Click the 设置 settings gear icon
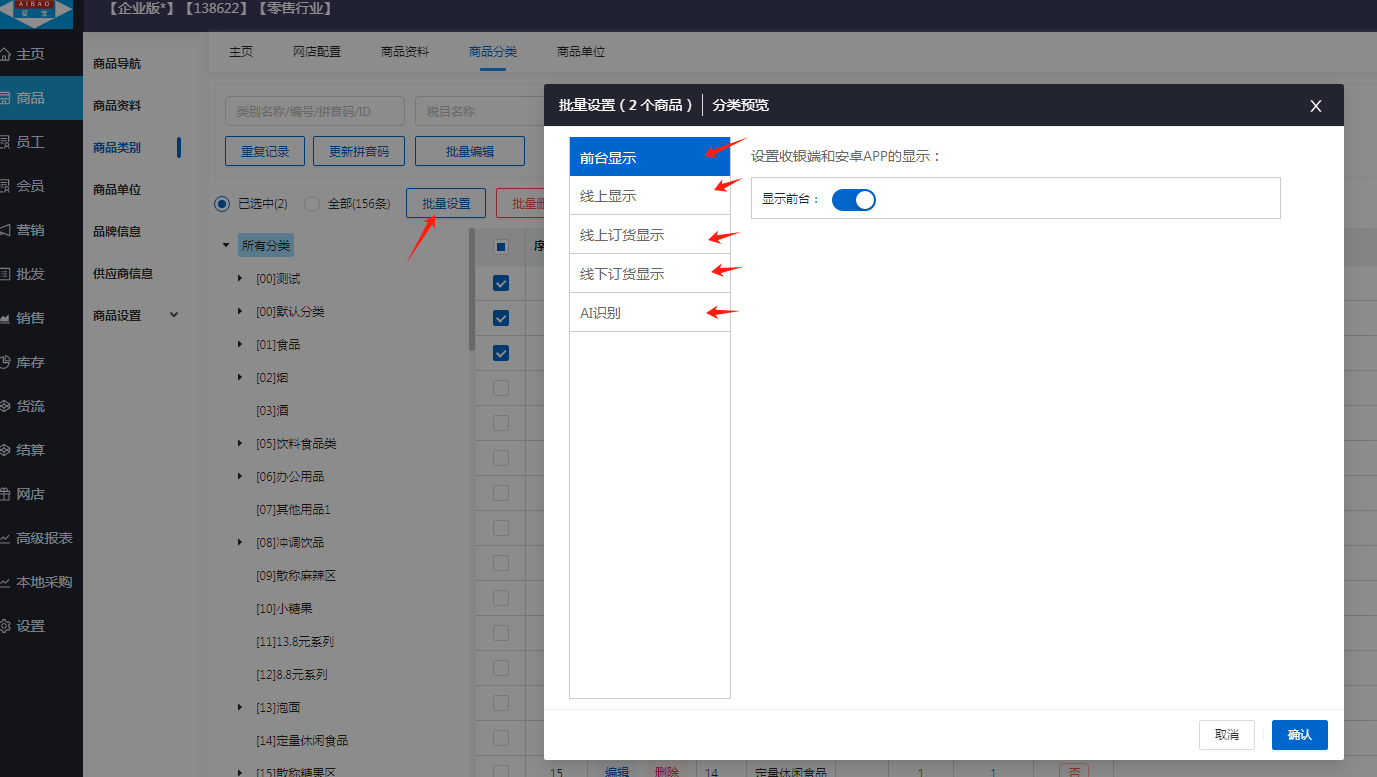 coord(5,626)
